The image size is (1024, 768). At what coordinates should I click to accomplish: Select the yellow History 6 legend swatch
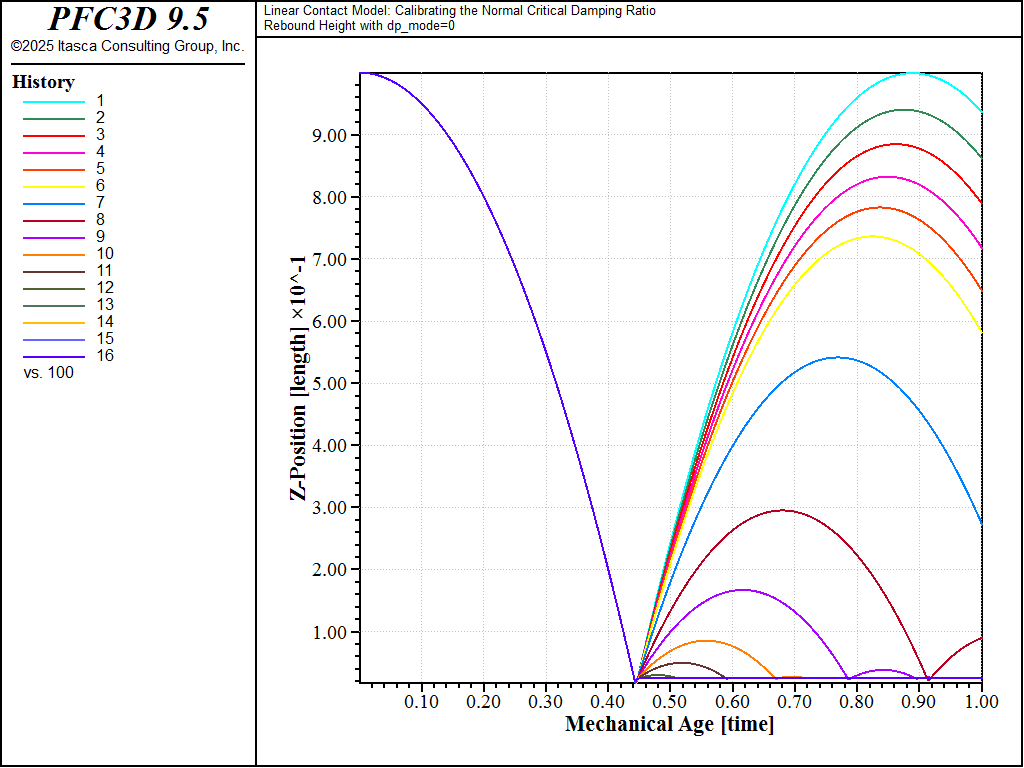(54, 187)
